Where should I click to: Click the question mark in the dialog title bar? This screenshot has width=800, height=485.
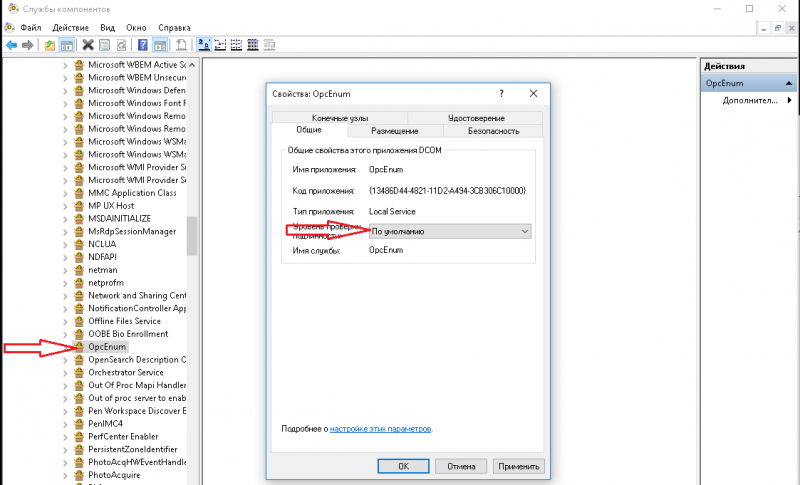coord(502,93)
